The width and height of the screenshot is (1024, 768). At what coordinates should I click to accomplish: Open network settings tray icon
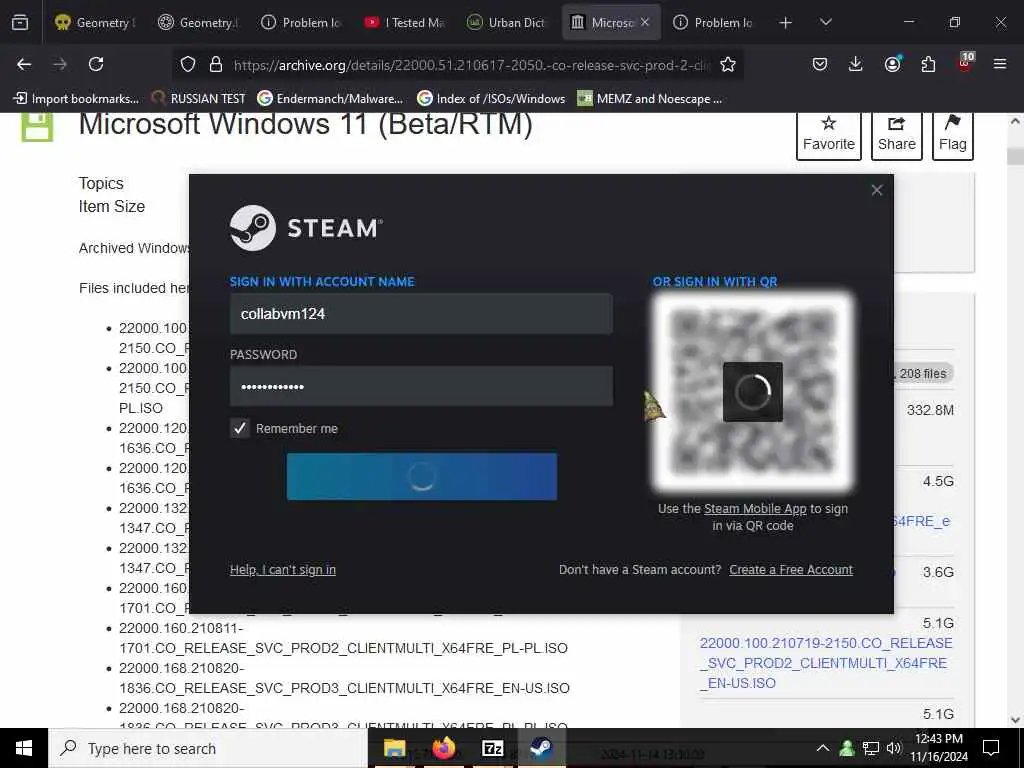(x=871, y=748)
